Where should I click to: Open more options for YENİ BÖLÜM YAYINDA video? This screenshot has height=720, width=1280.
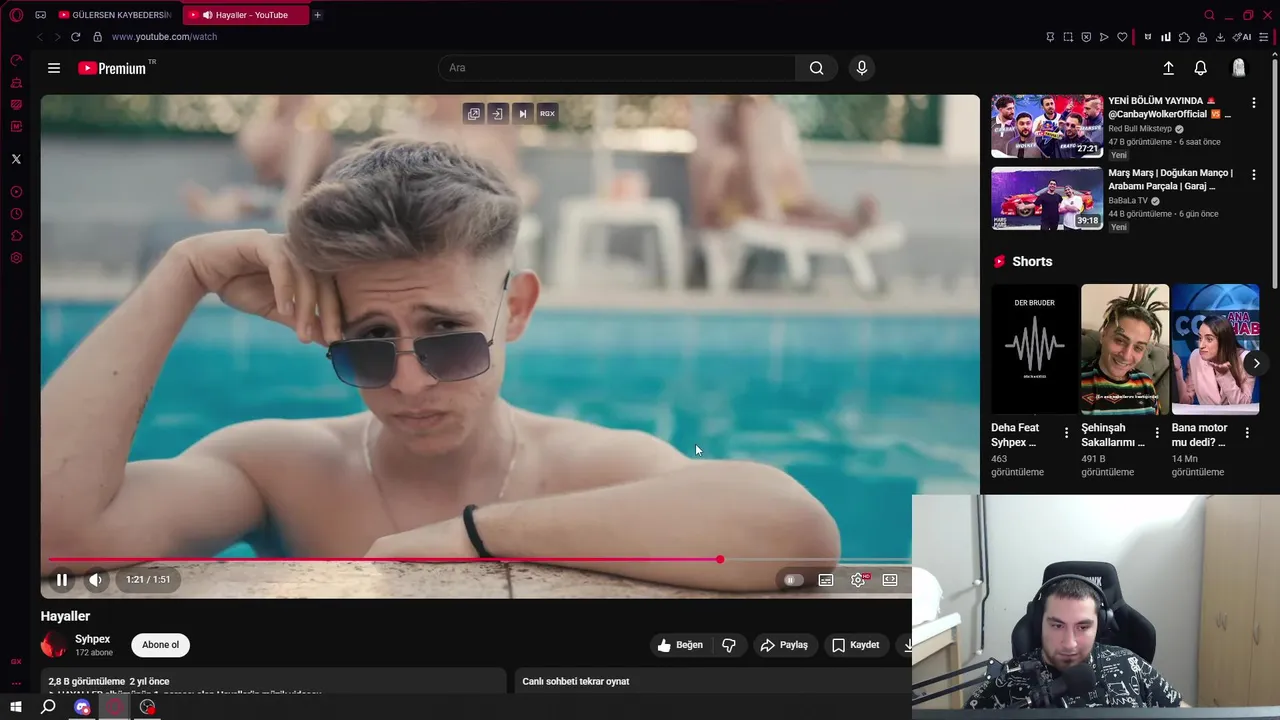click(x=1254, y=103)
